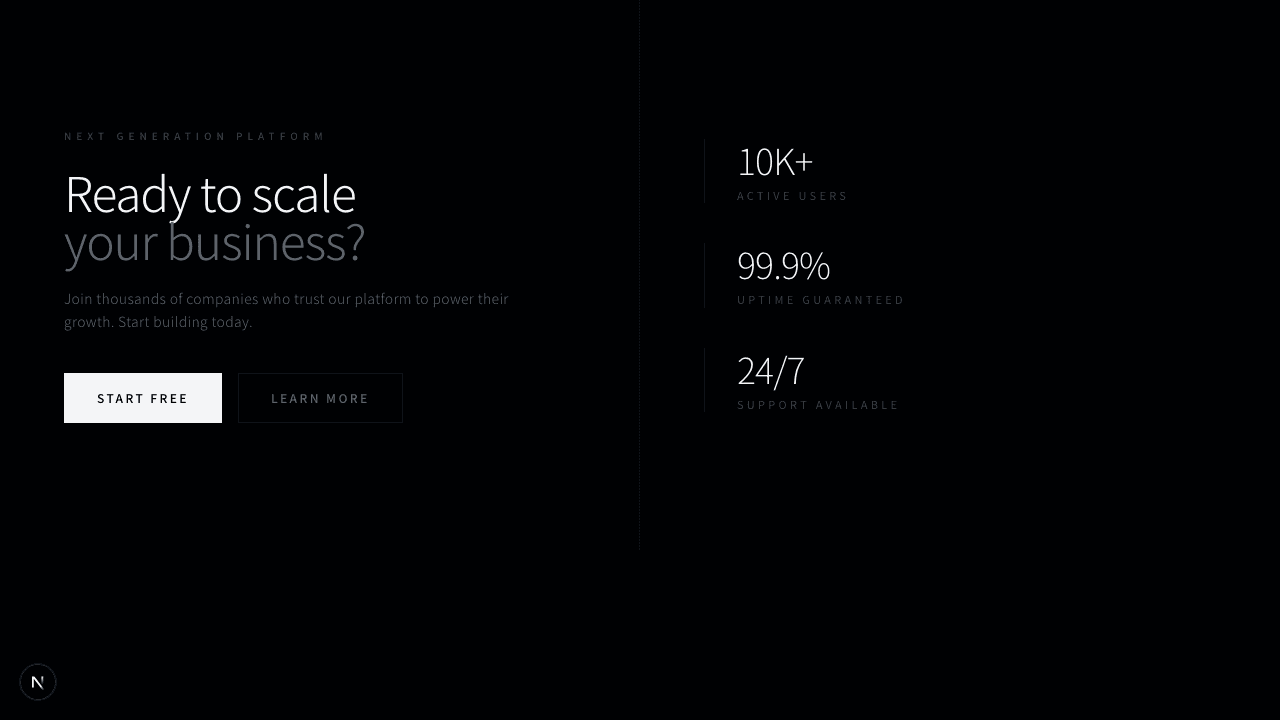The height and width of the screenshot is (720, 1280).
Task: Click the 24/7 statistic number
Action: (x=770, y=371)
